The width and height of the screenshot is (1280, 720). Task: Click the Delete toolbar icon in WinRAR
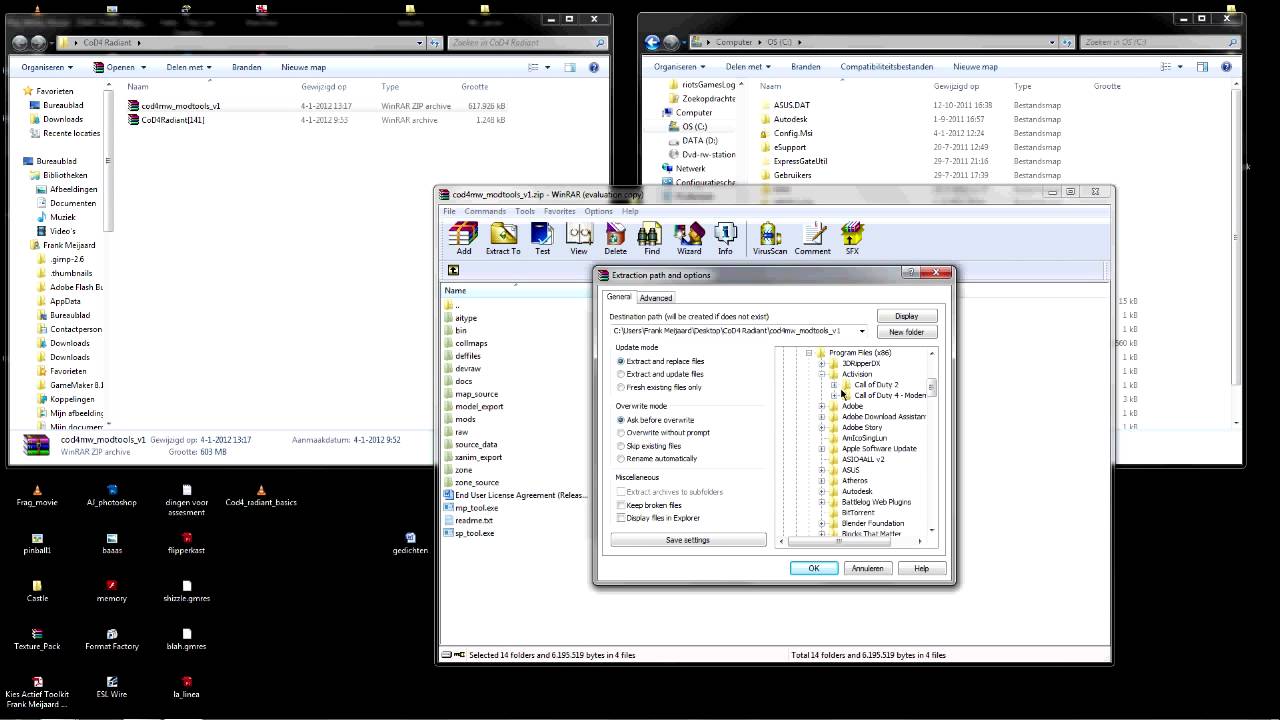coord(615,238)
